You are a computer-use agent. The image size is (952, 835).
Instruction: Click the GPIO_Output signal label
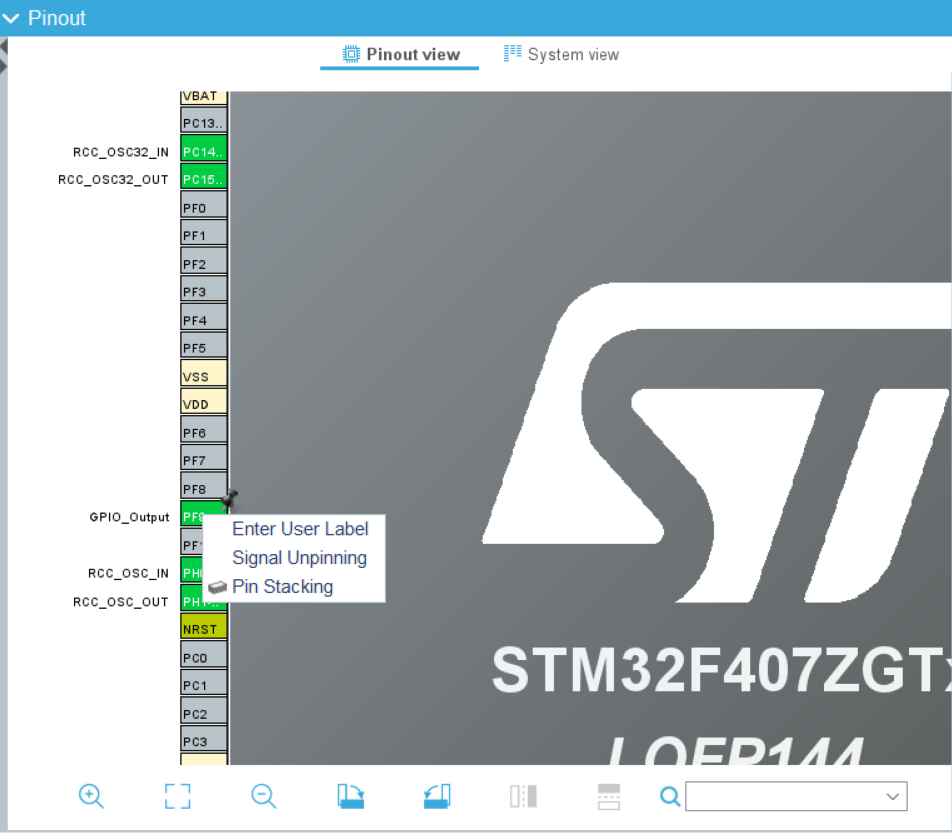pos(129,517)
